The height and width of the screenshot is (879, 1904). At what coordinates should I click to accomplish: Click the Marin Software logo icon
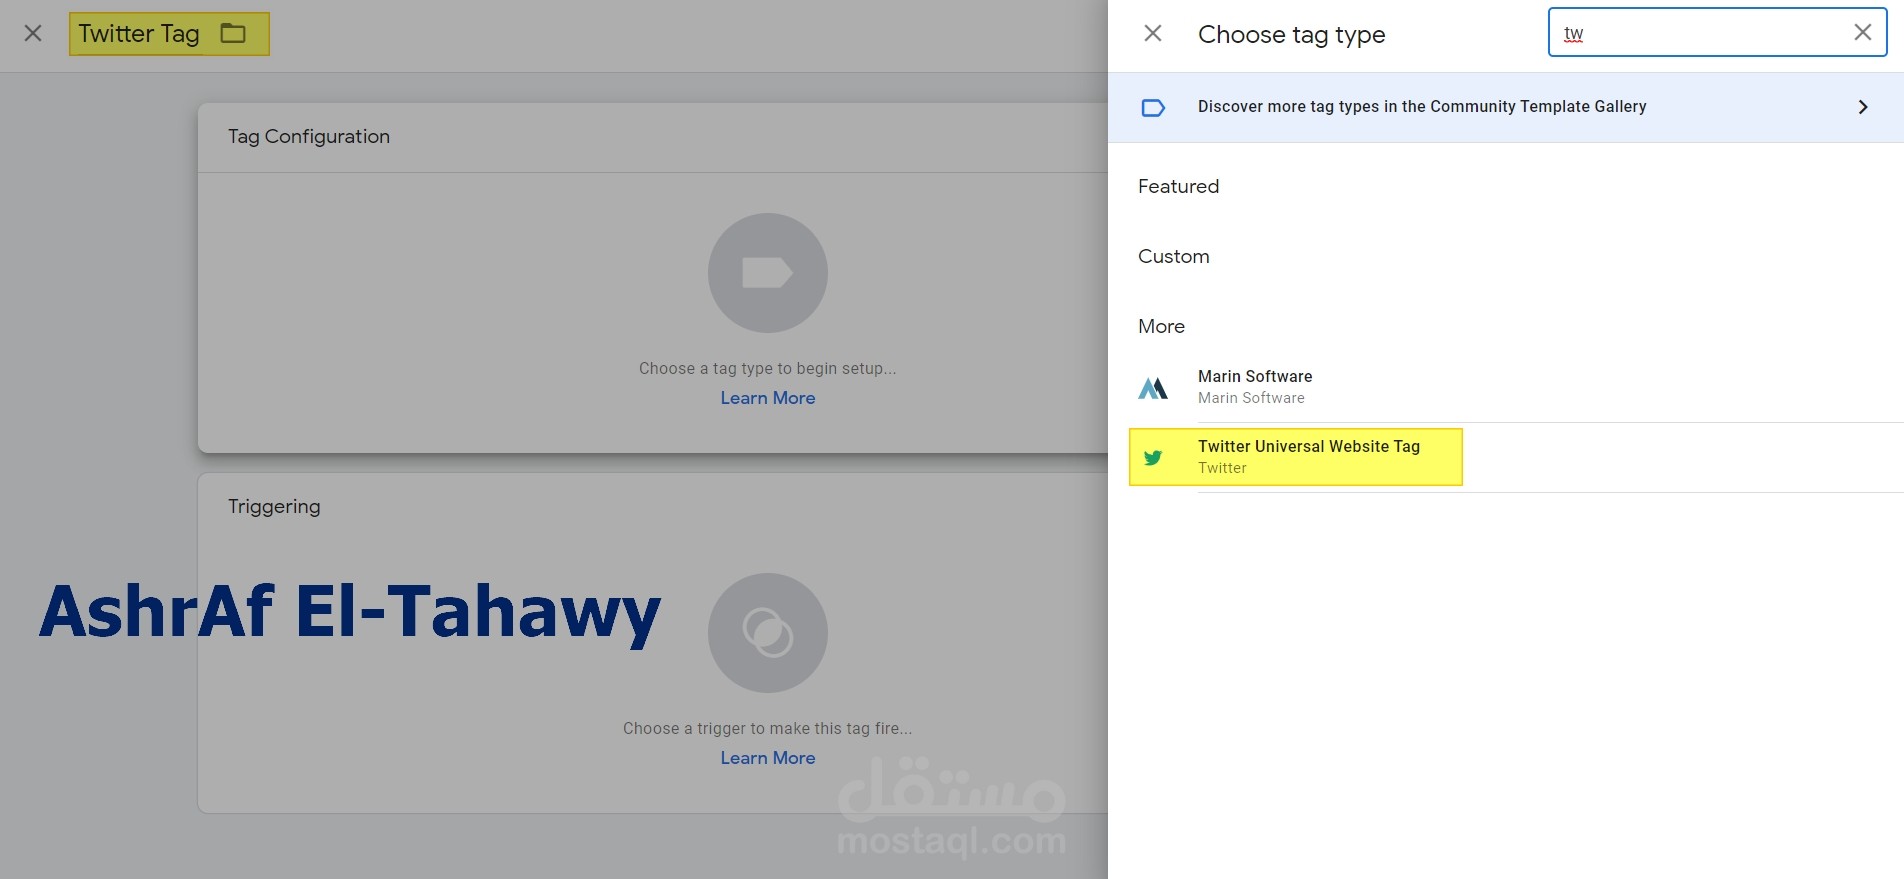[1153, 387]
